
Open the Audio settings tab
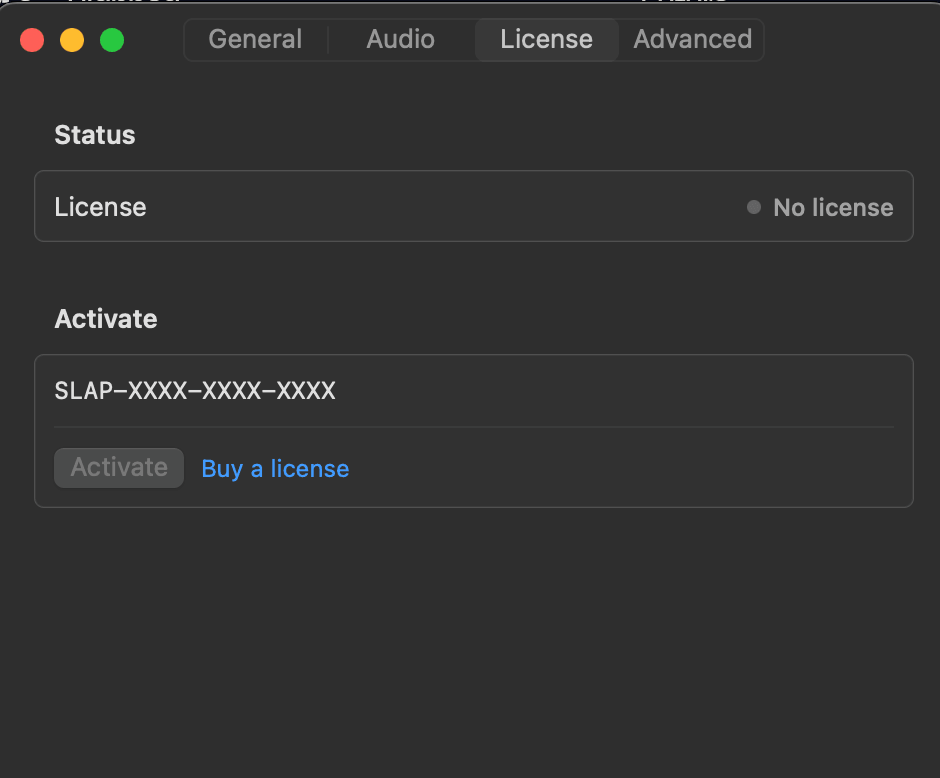tap(399, 39)
